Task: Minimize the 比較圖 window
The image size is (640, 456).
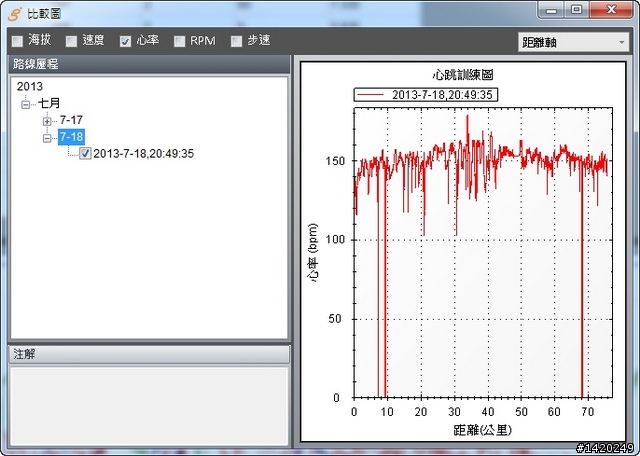Action: (551, 10)
